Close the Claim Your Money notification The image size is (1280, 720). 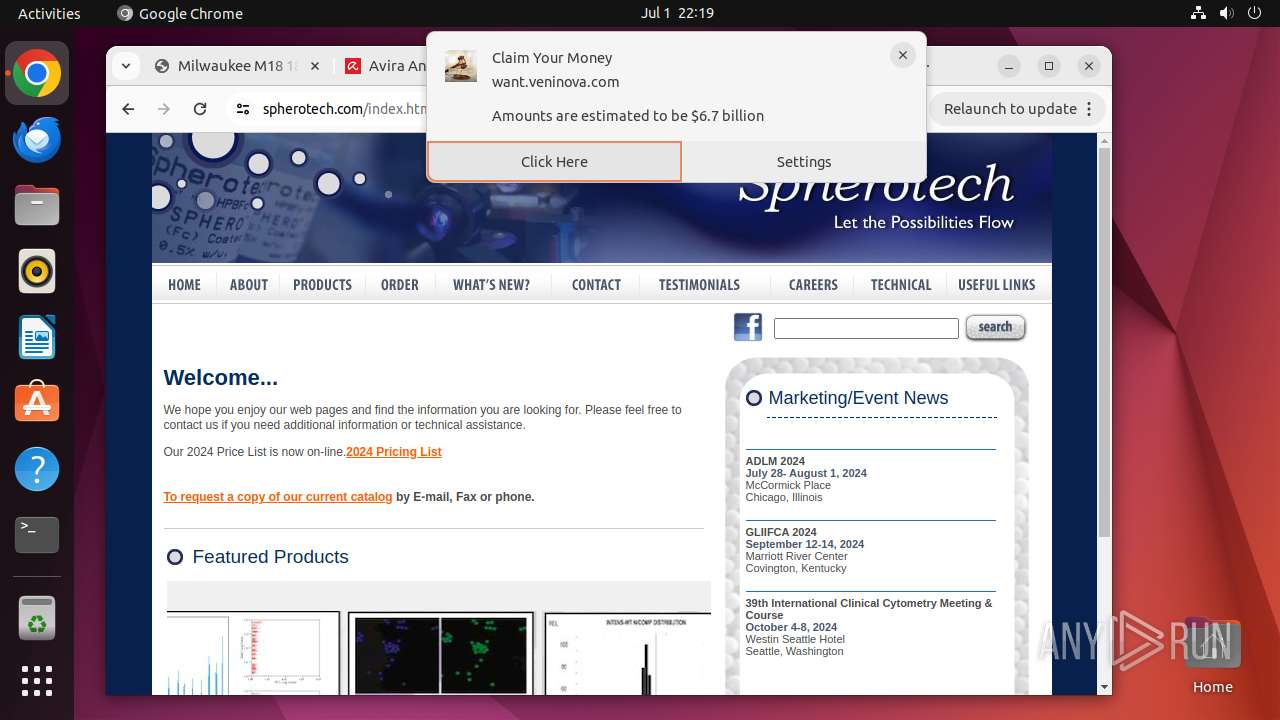coord(903,56)
